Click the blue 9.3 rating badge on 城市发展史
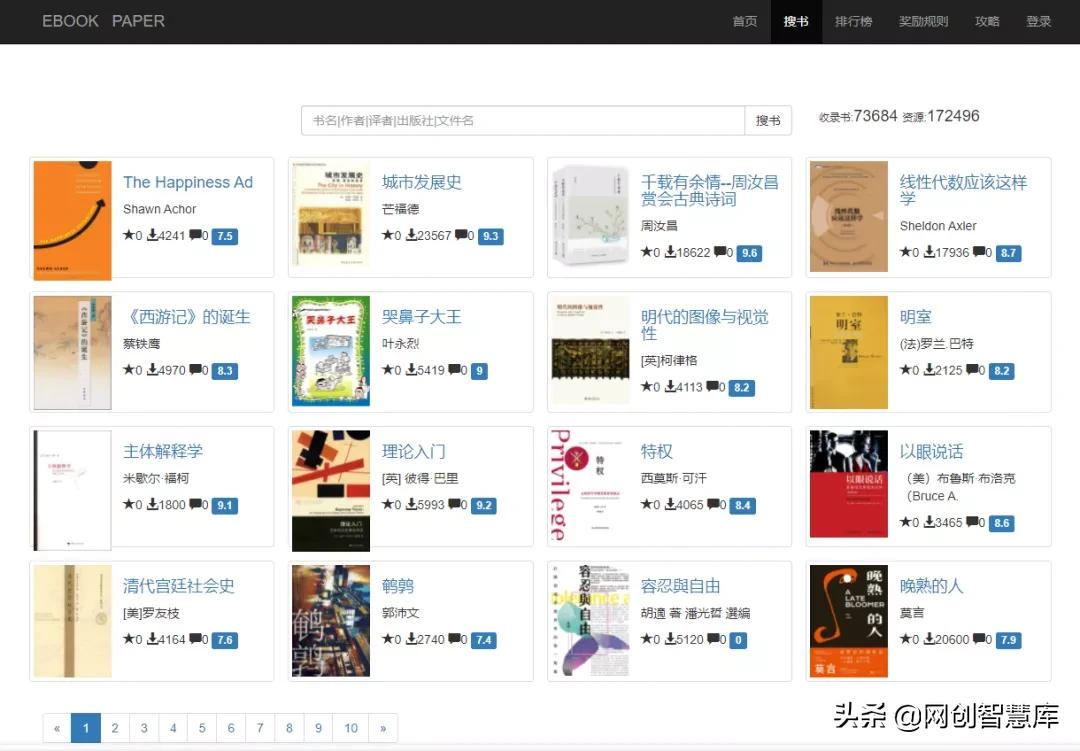 (492, 236)
